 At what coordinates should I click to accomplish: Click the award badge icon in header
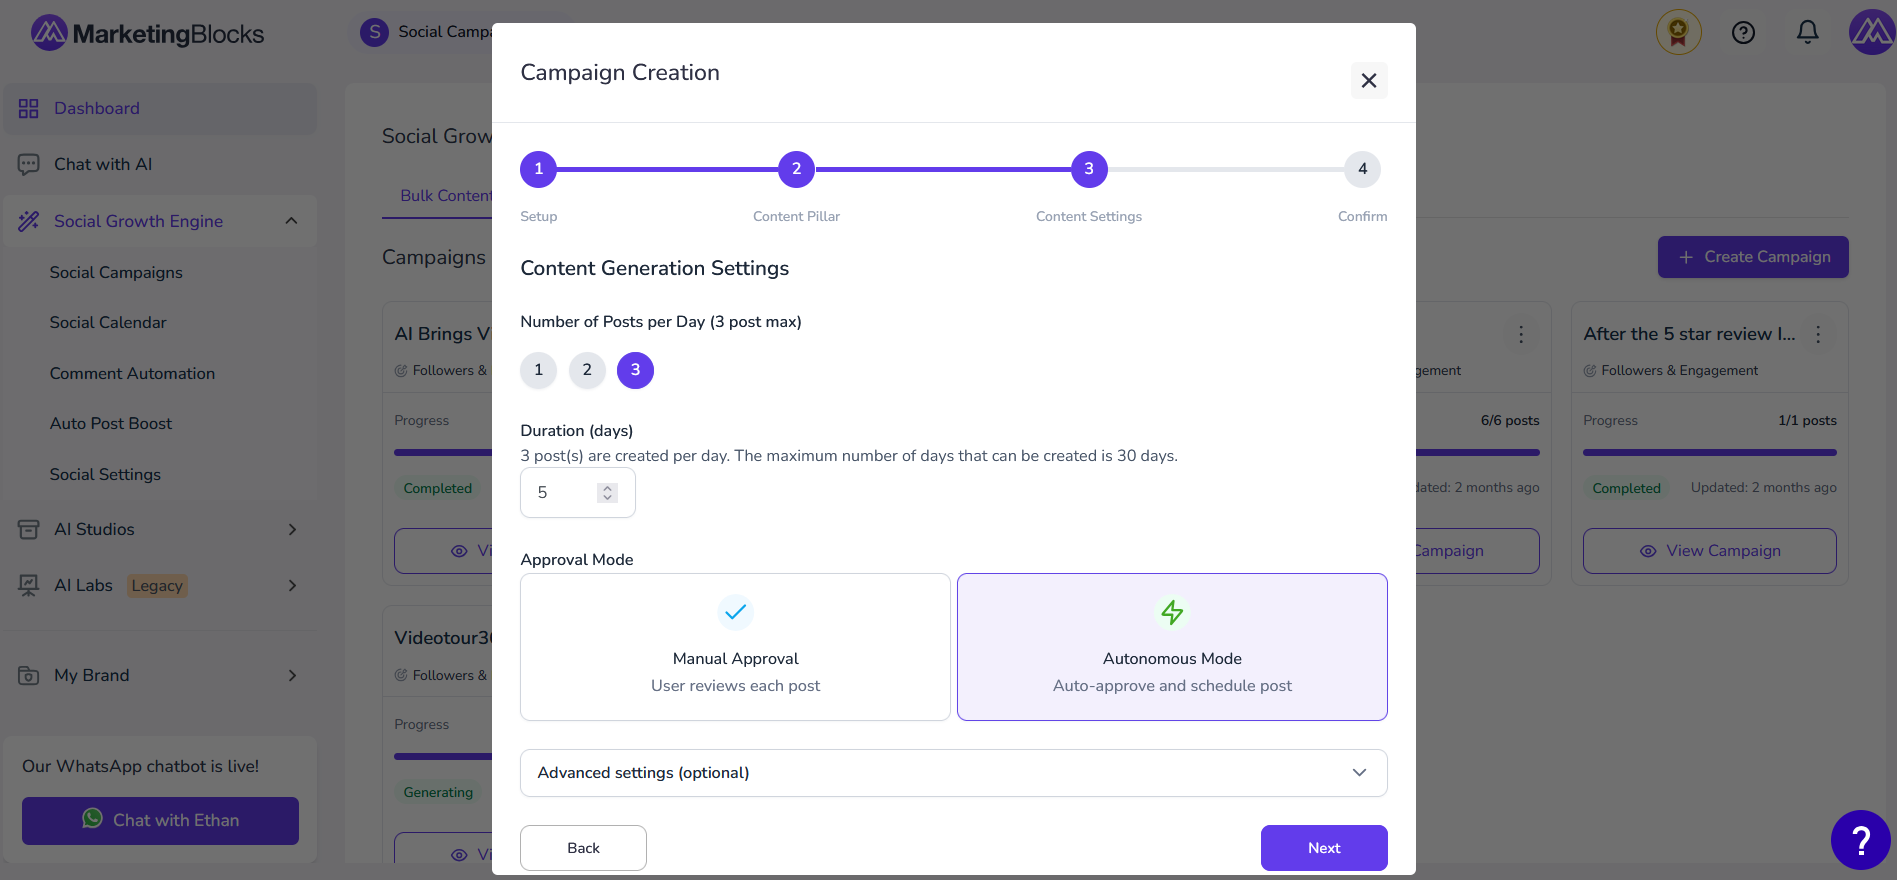coord(1678,33)
